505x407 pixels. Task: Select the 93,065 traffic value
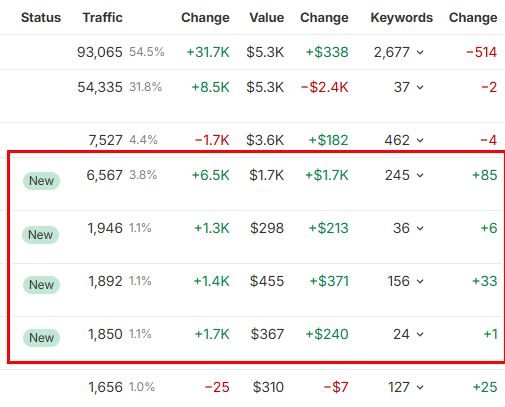coord(100,52)
